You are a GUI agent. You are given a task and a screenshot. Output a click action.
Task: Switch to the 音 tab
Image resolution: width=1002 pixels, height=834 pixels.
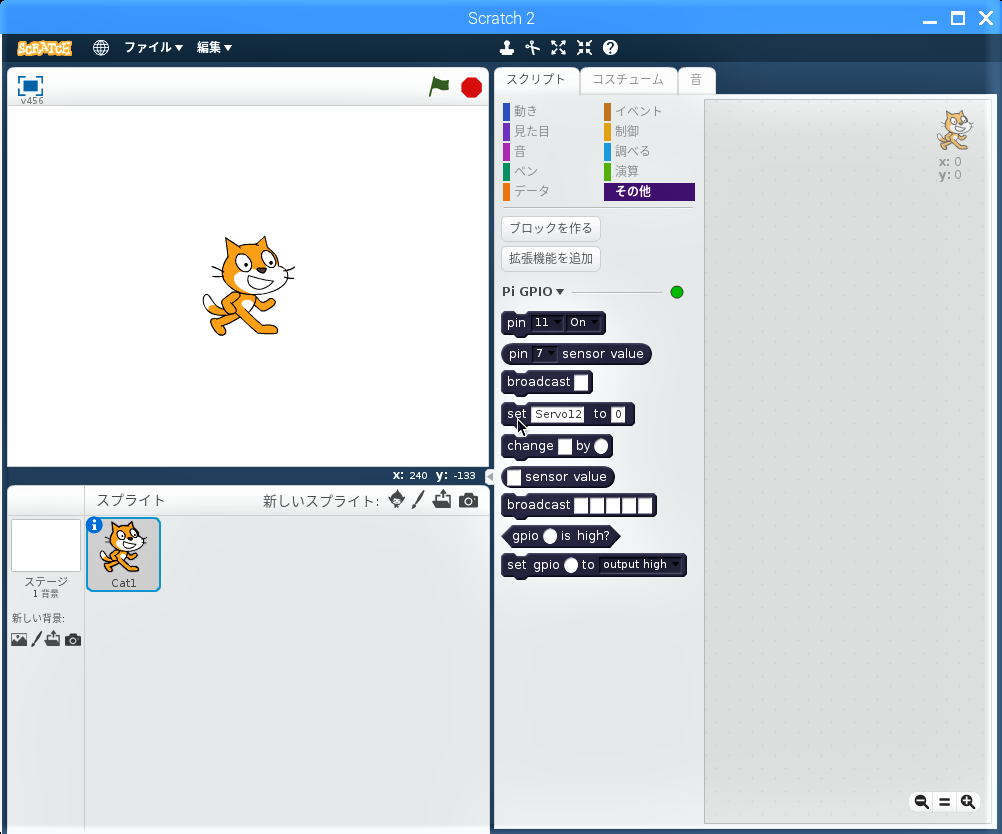click(697, 81)
